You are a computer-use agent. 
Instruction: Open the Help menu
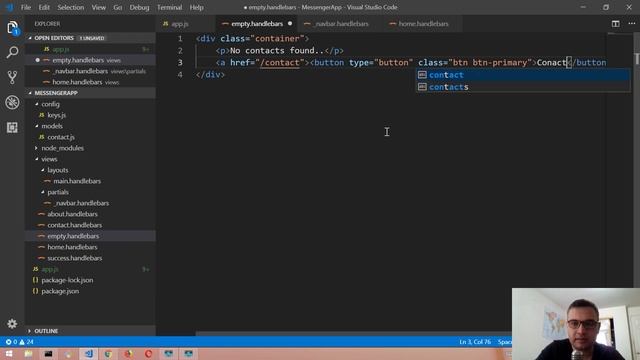coord(196,7)
